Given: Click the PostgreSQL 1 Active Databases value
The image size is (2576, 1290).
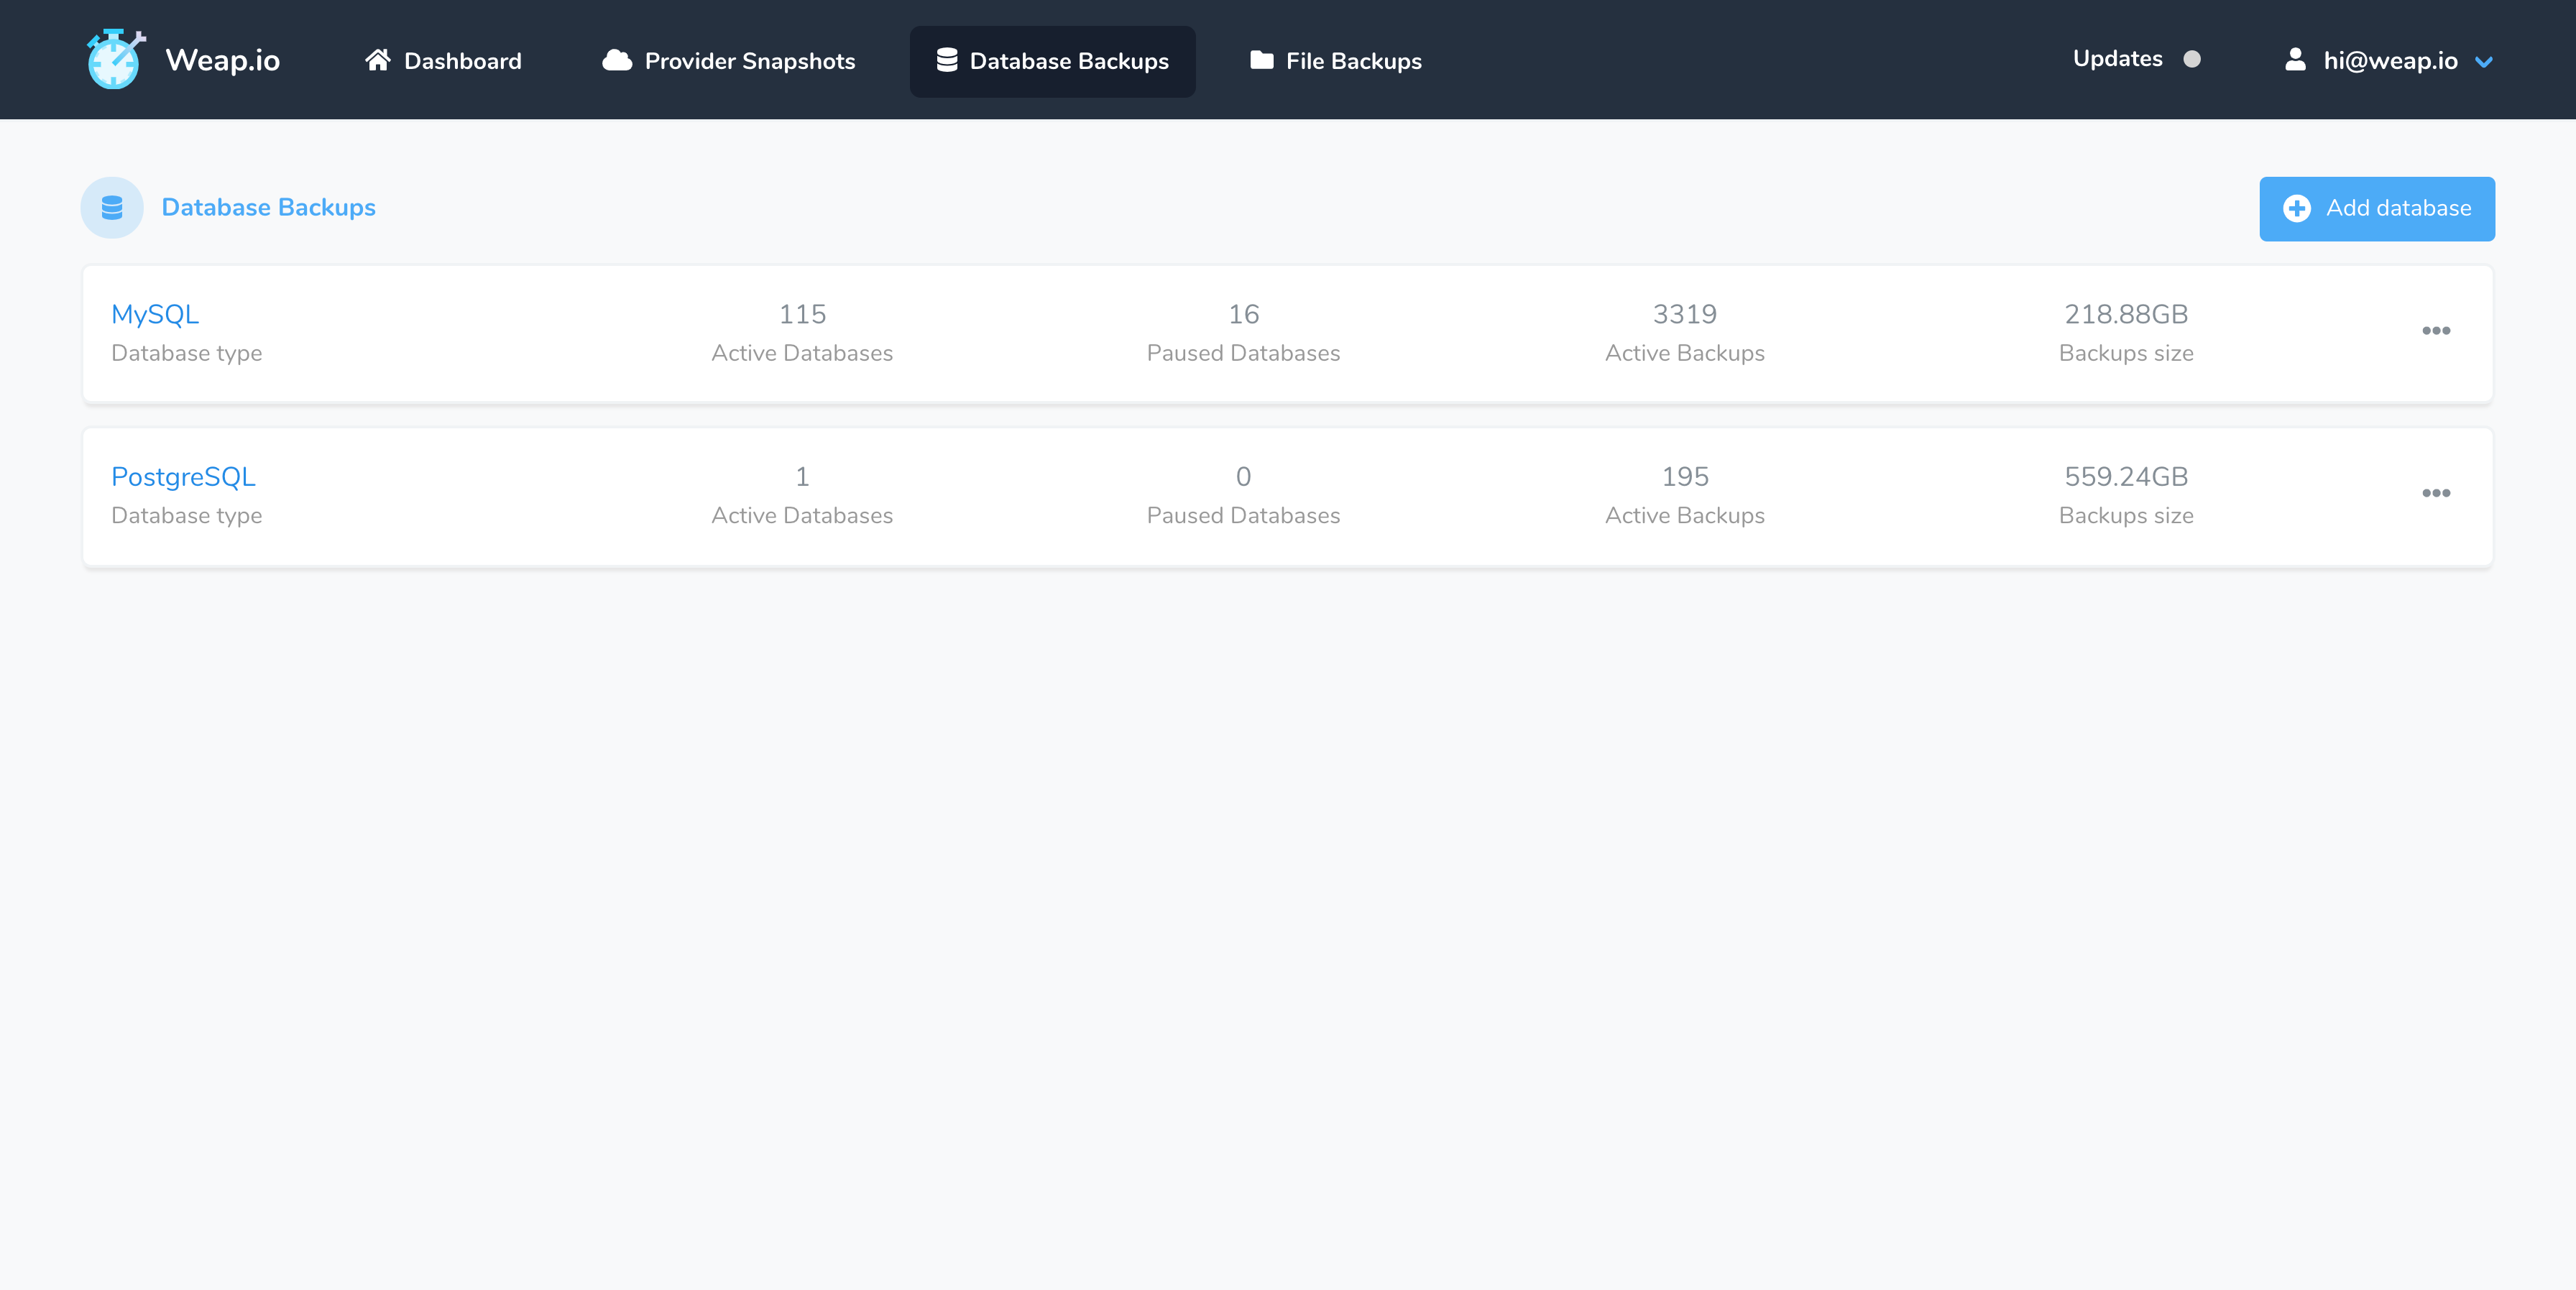Looking at the screenshot, I should (802, 476).
